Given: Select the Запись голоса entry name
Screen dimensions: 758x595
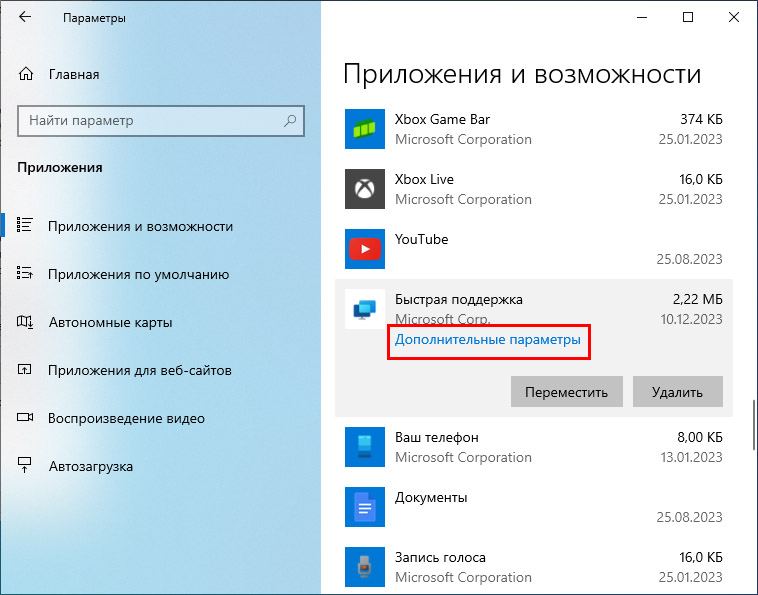Looking at the screenshot, I should click(x=440, y=557).
